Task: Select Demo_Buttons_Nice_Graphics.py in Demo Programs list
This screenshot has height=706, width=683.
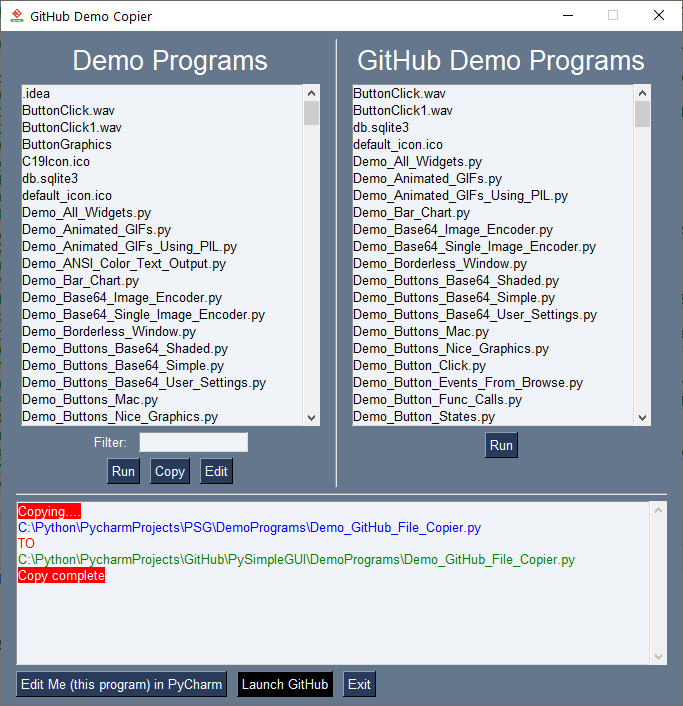Action: coord(163,416)
